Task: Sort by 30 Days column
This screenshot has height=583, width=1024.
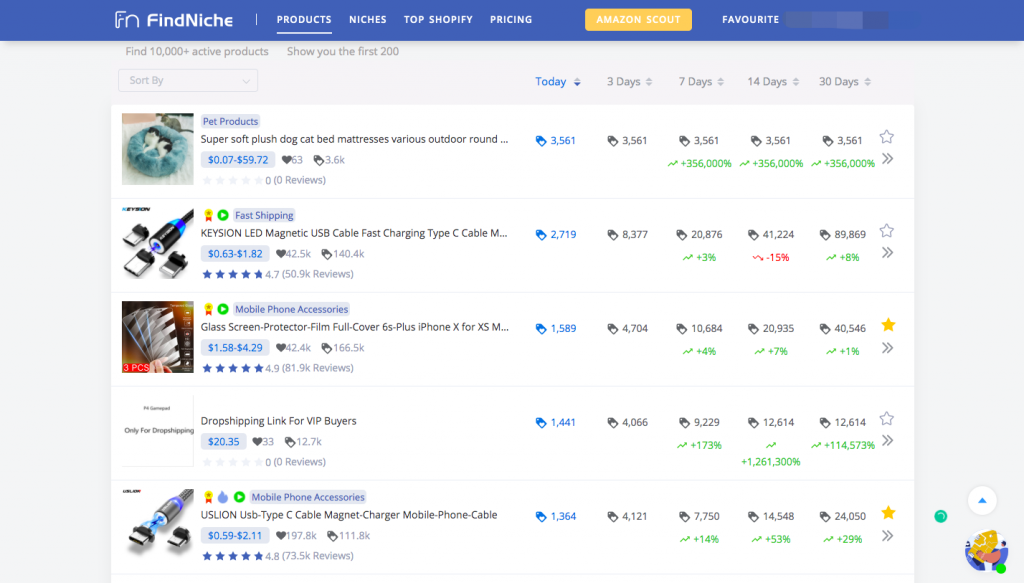Action: coord(845,82)
